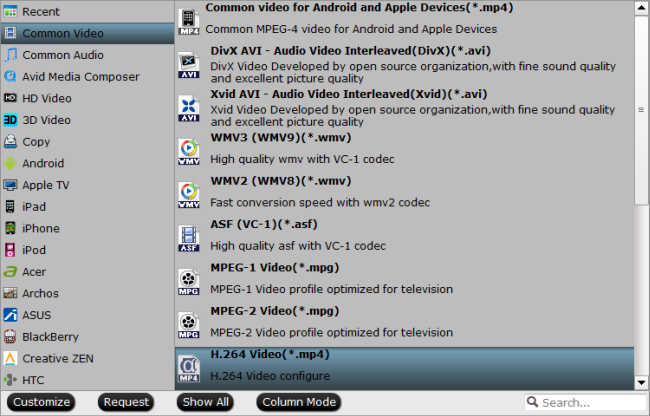
Task: Click 'High quality wmv with VC-1 codec' description
Action: tap(302, 159)
